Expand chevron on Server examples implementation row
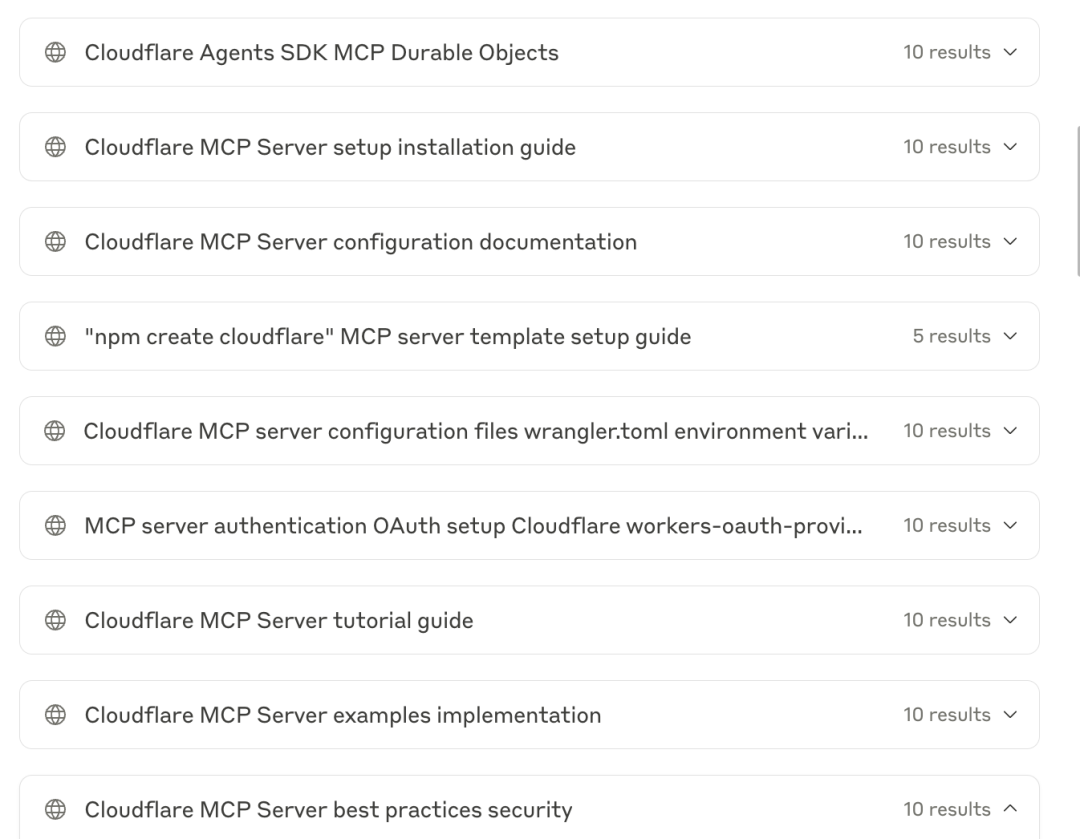1080x839 pixels. click(1009, 715)
